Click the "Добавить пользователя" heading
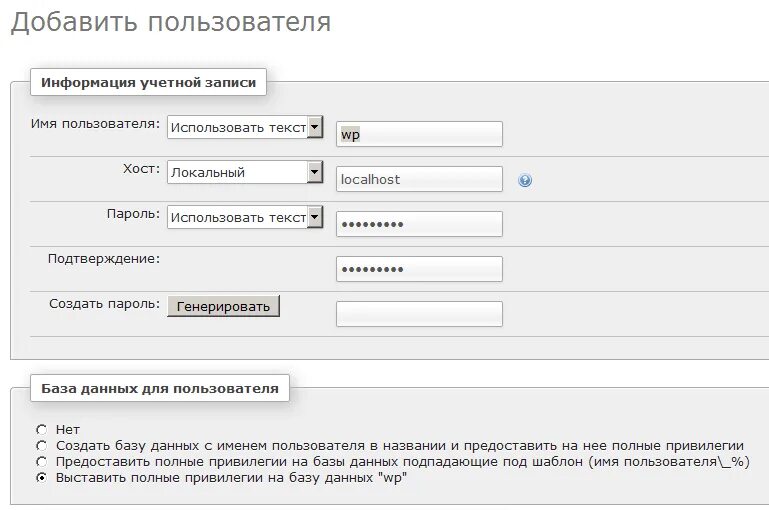Viewport: 769px width, 510px height. 170,22
